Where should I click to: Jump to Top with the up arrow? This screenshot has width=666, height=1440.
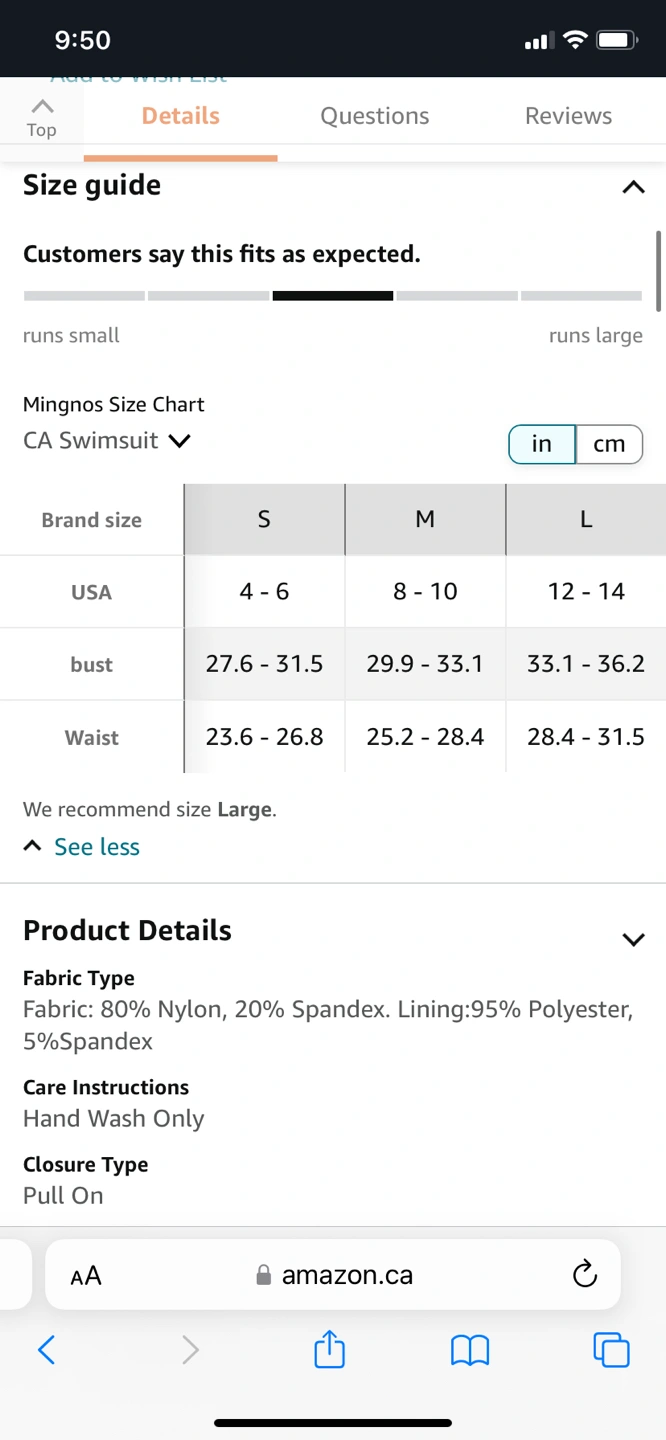[x=42, y=117]
